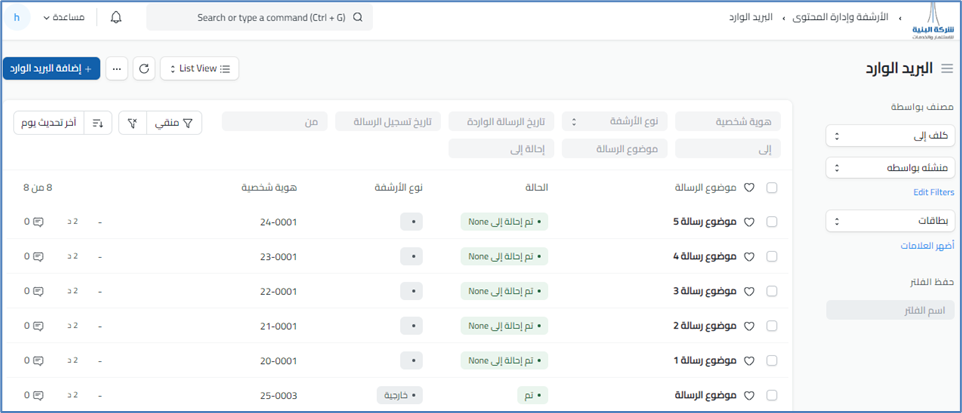Like row موضوع رسالة 5 heart
Screen dimensions: 962x413
[x=748, y=222]
